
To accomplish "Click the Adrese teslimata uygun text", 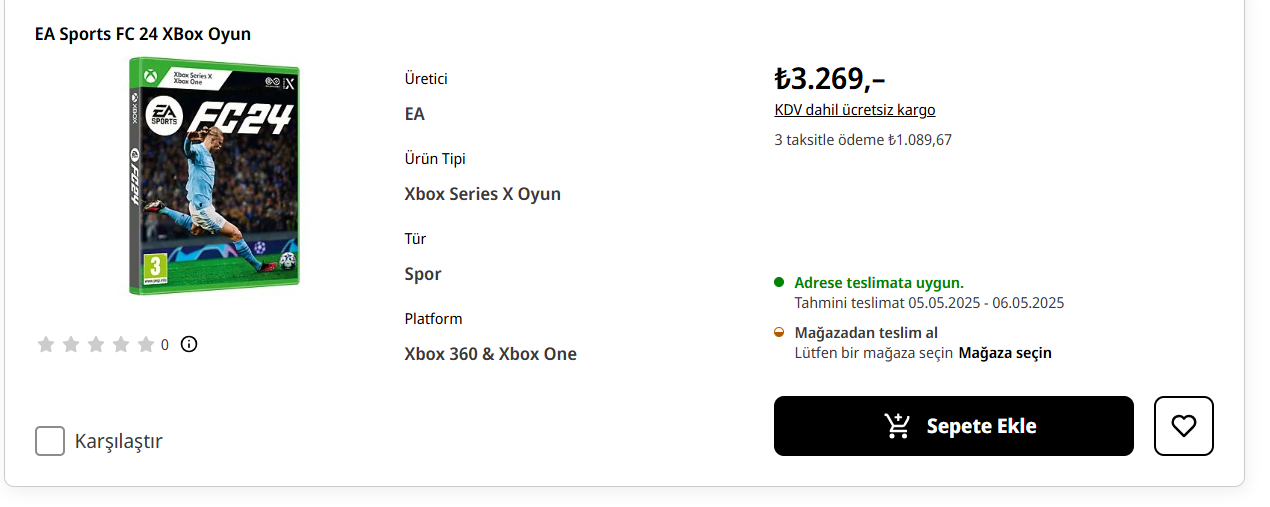I will [879, 283].
